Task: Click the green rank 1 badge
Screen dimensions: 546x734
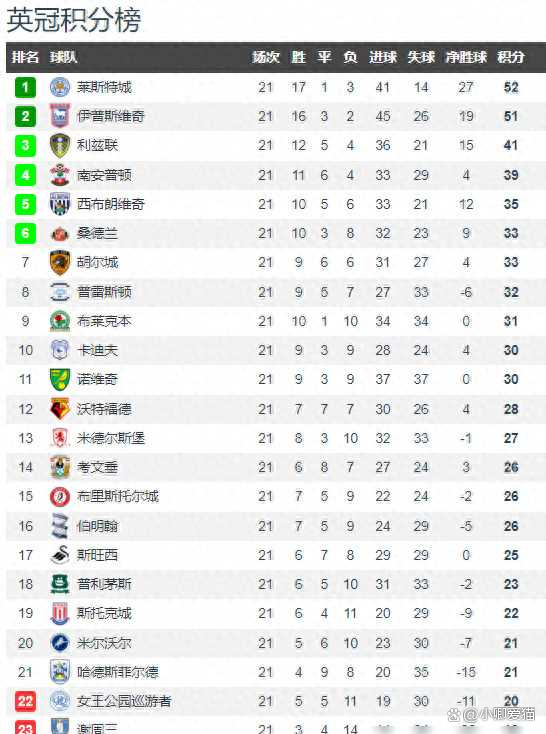Action: click(x=25, y=87)
